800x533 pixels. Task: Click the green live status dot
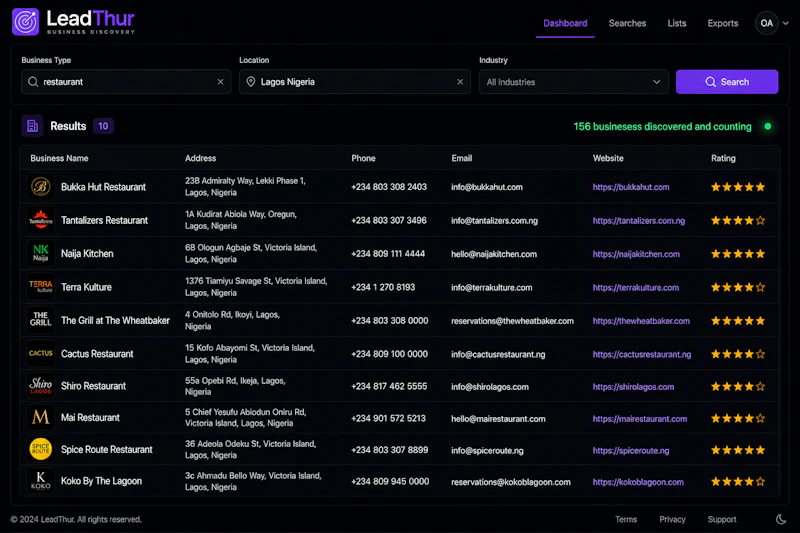767,126
